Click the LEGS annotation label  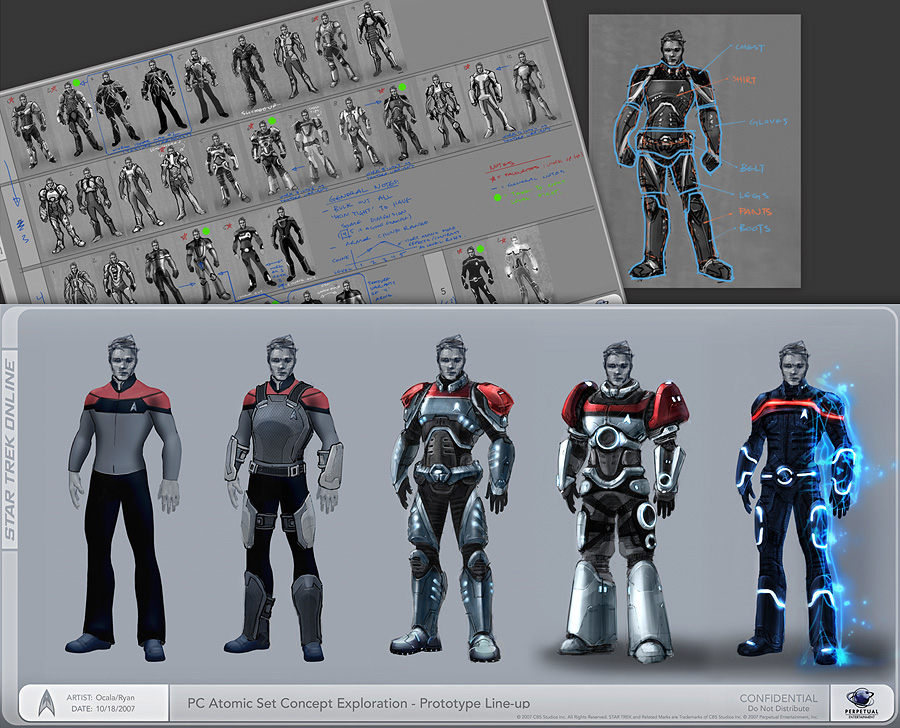[754, 195]
